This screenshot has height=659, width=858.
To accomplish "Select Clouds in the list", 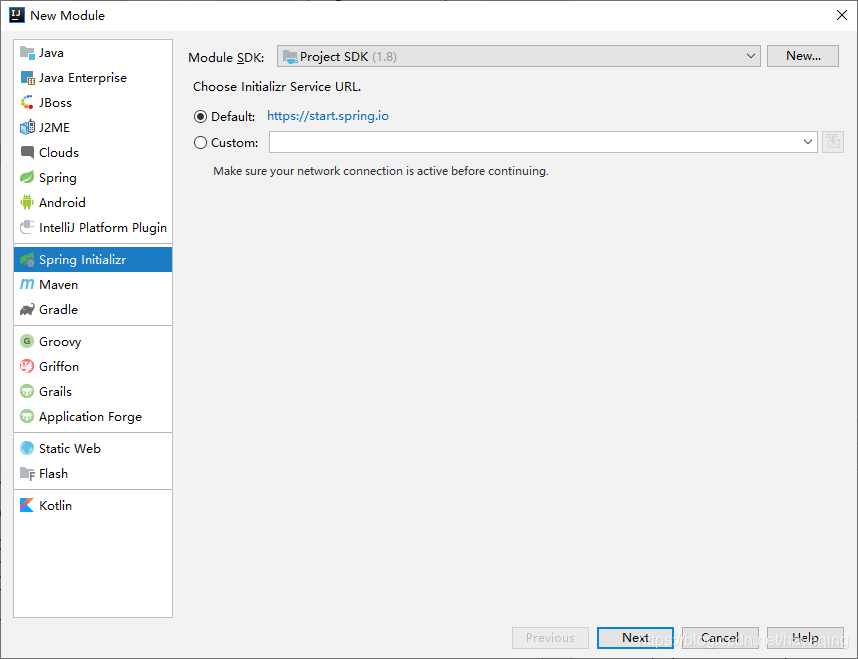I will click(x=93, y=152).
